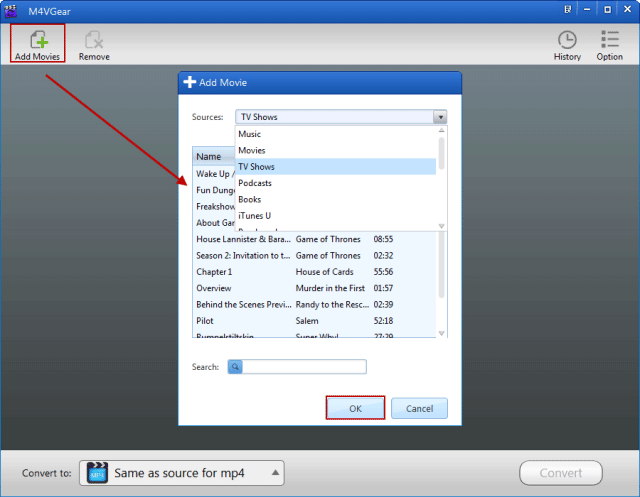
Task: Click 'House of Cards' show cell
Action: 324,272
